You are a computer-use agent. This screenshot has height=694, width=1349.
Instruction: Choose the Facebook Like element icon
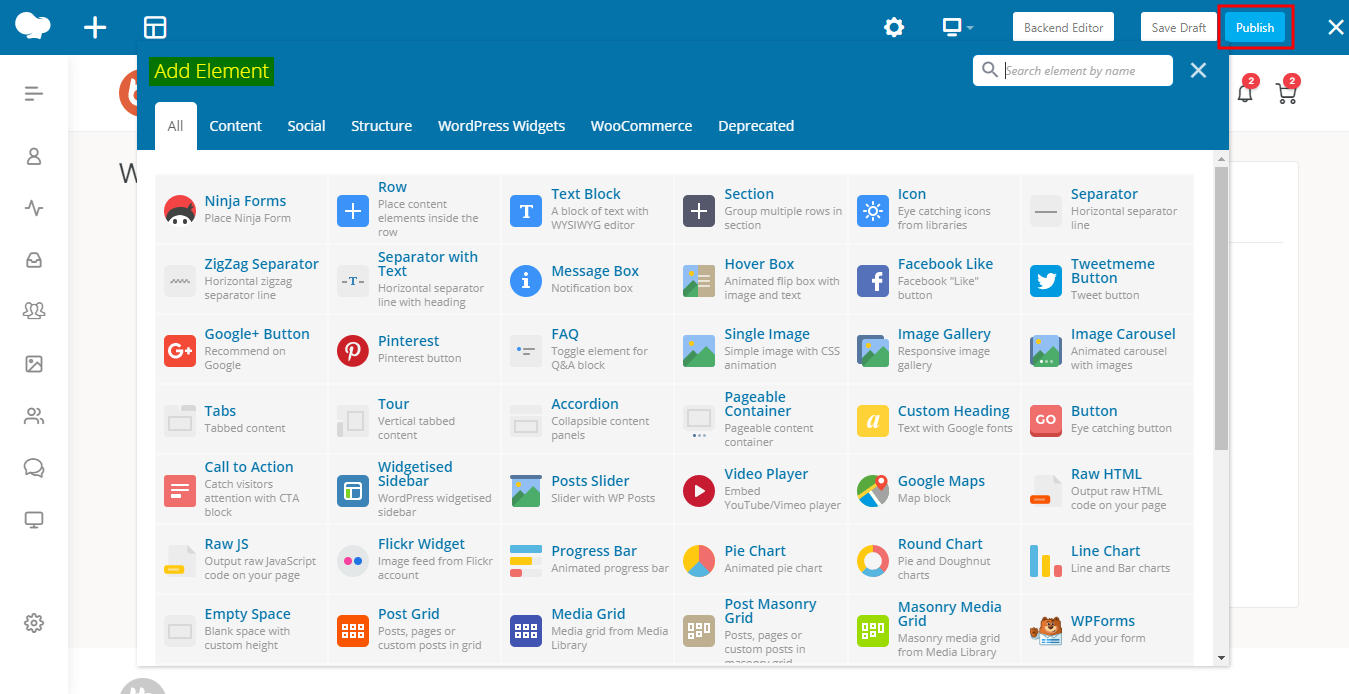click(x=873, y=281)
